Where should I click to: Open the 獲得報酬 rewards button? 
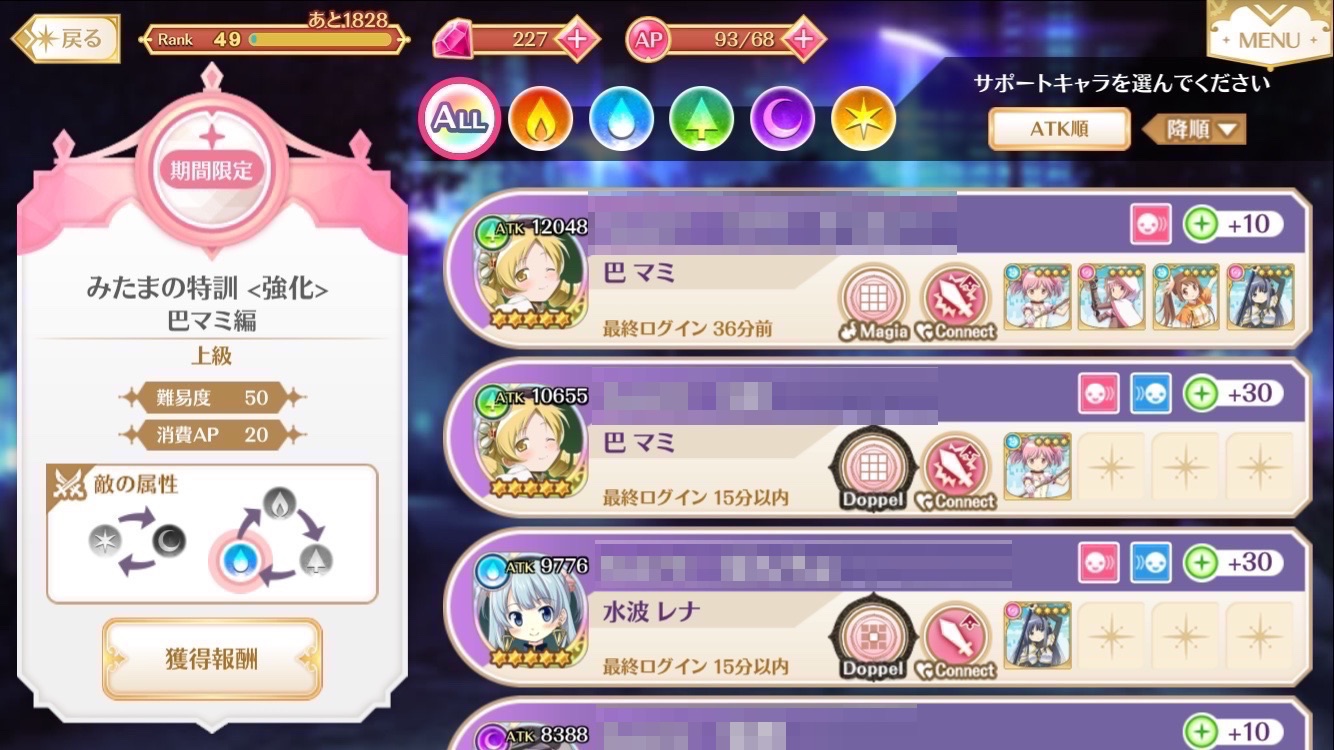(212, 659)
